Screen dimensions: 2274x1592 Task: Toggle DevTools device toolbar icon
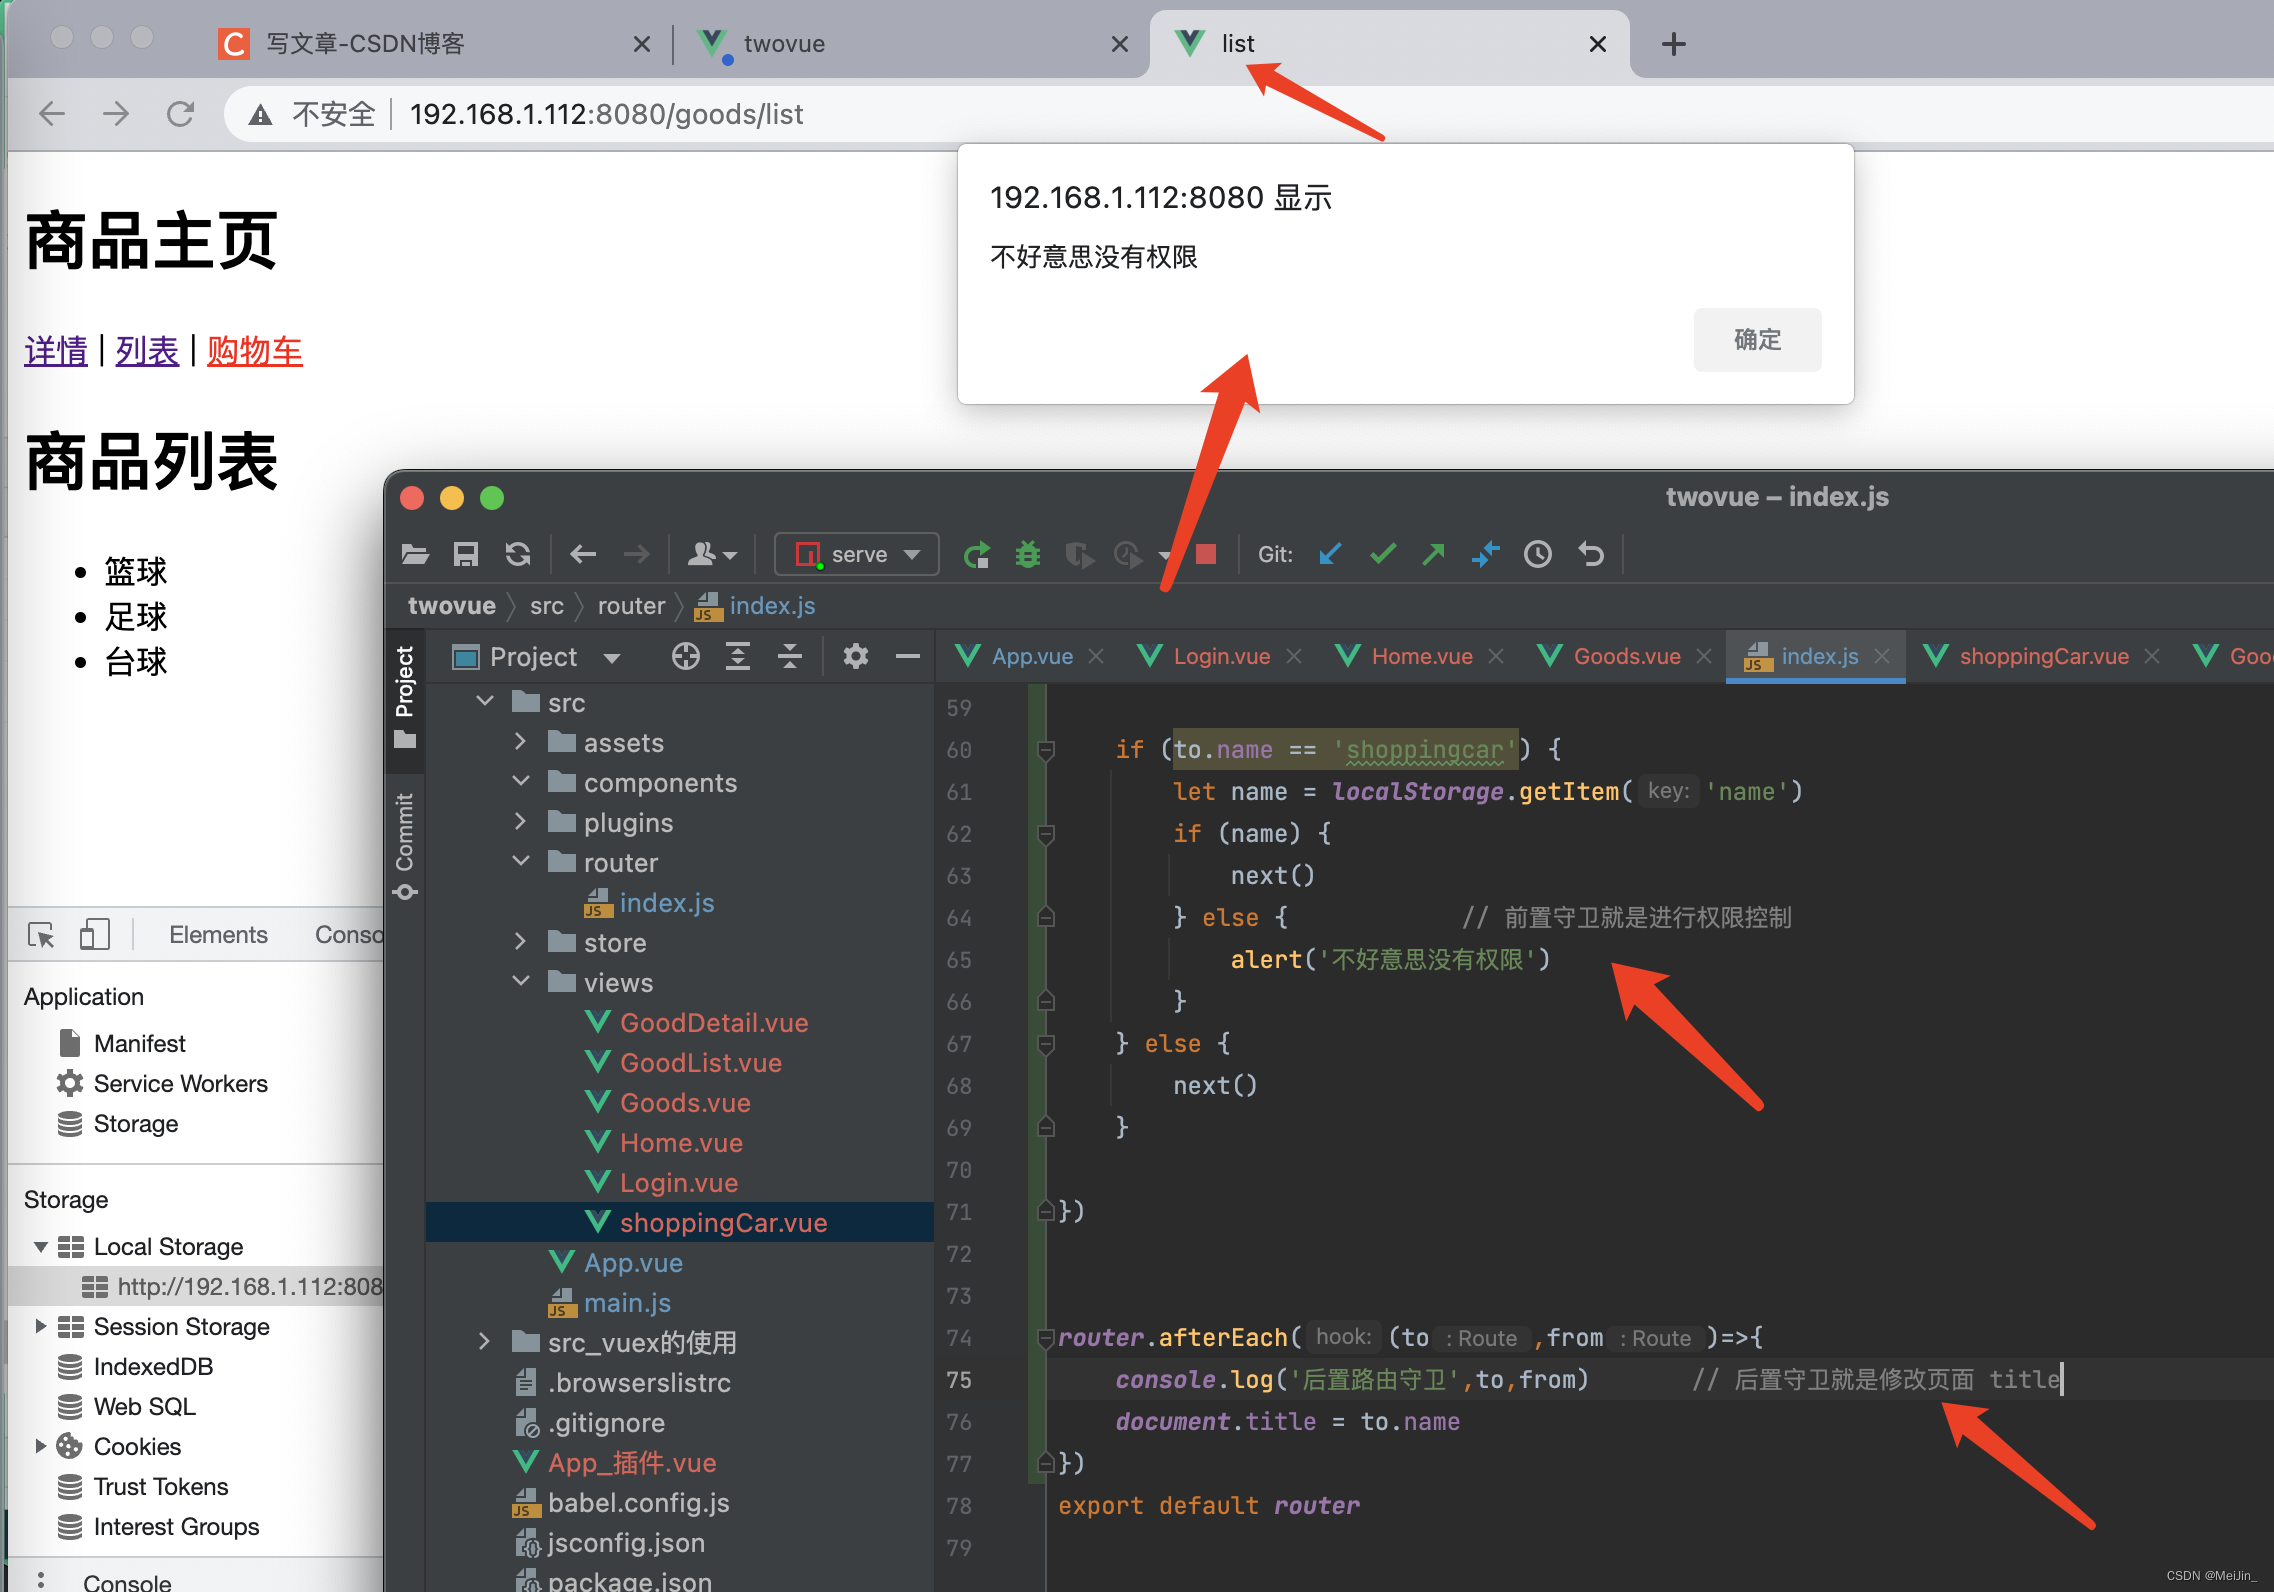[94, 935]
